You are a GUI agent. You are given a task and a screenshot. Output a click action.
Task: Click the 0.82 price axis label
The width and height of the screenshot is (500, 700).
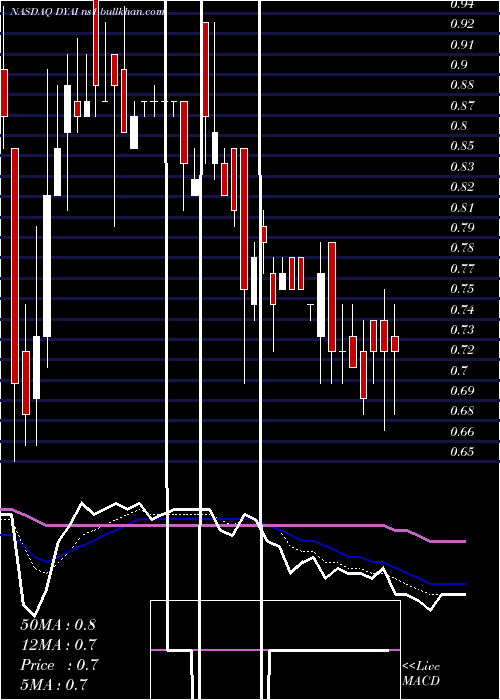[x=462, y=187]
